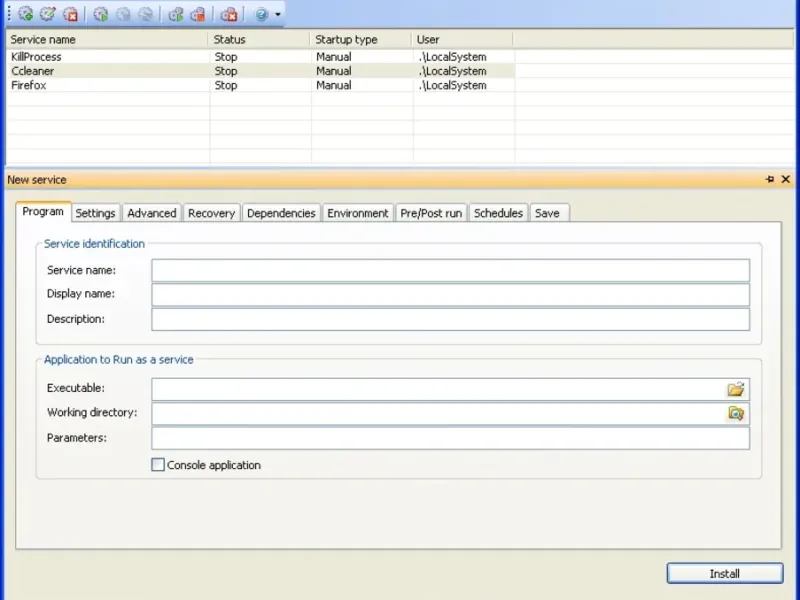Browse for working directory folder icon

(736, 413)
